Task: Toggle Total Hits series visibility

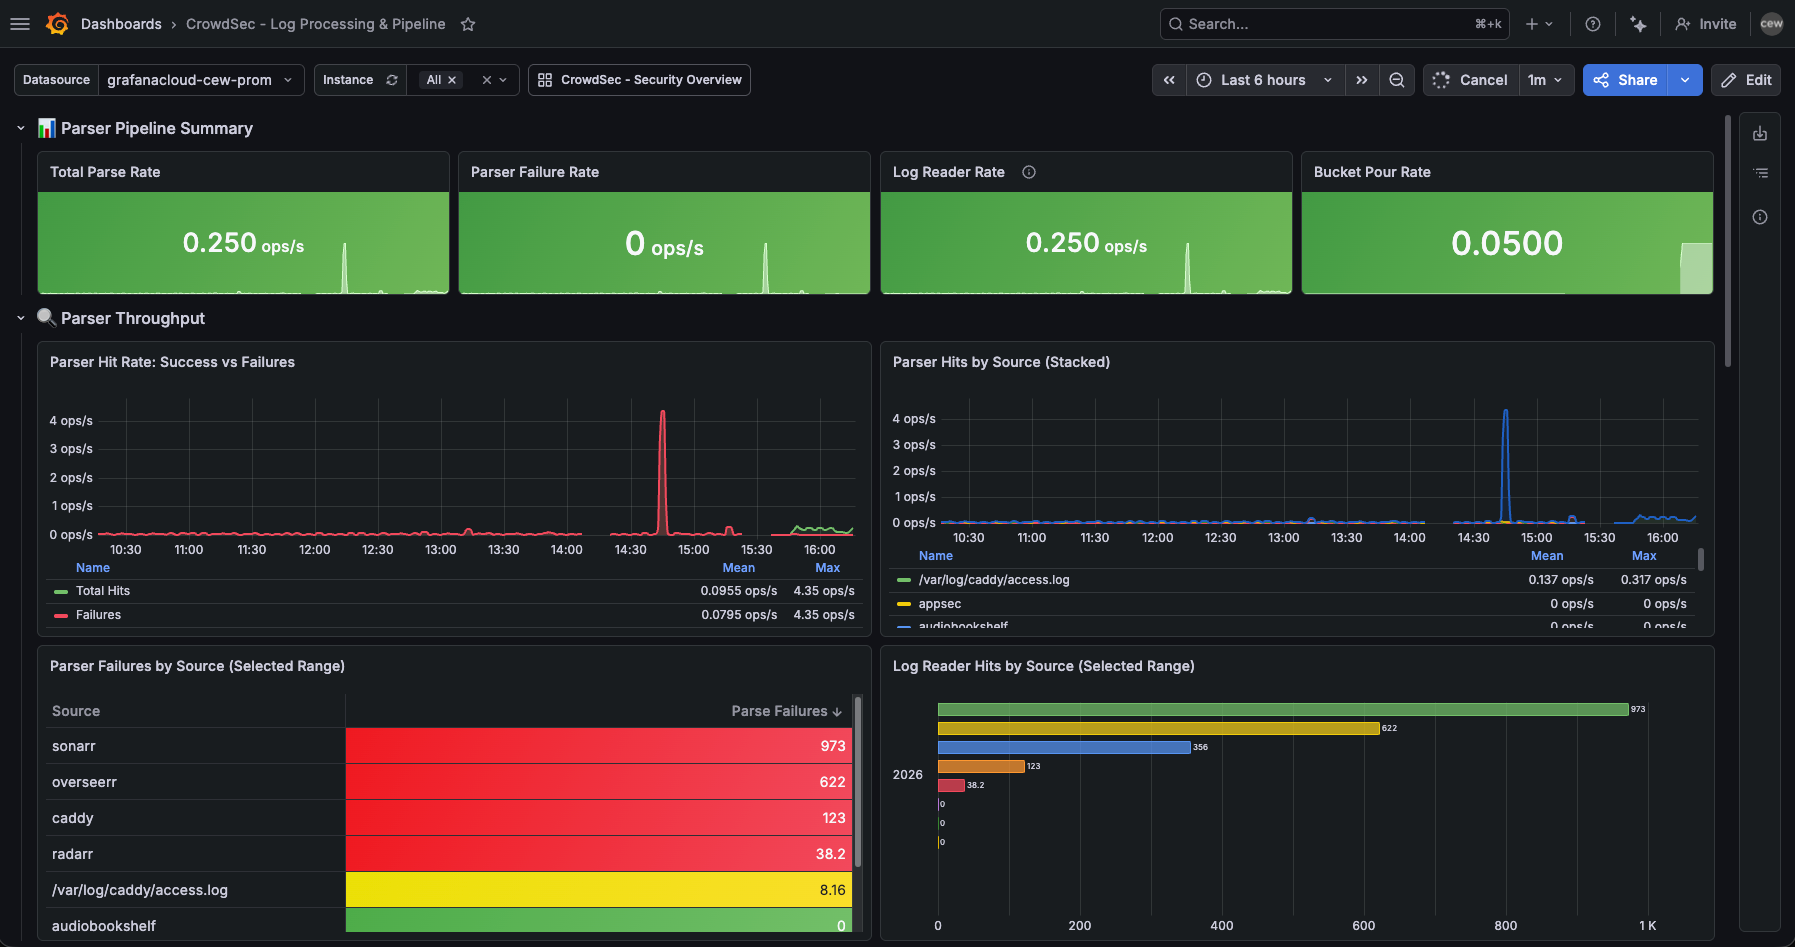Action: point(102,590)
